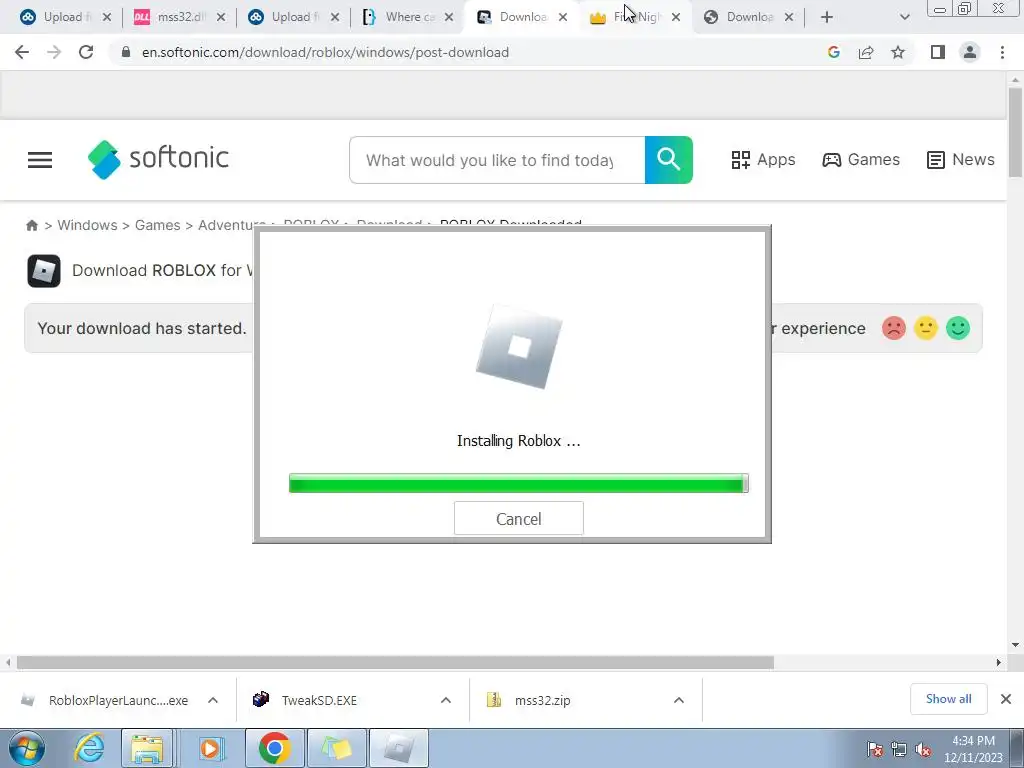
Task: Rate experience with the red sad face
Action: click(x=893, y=328)
